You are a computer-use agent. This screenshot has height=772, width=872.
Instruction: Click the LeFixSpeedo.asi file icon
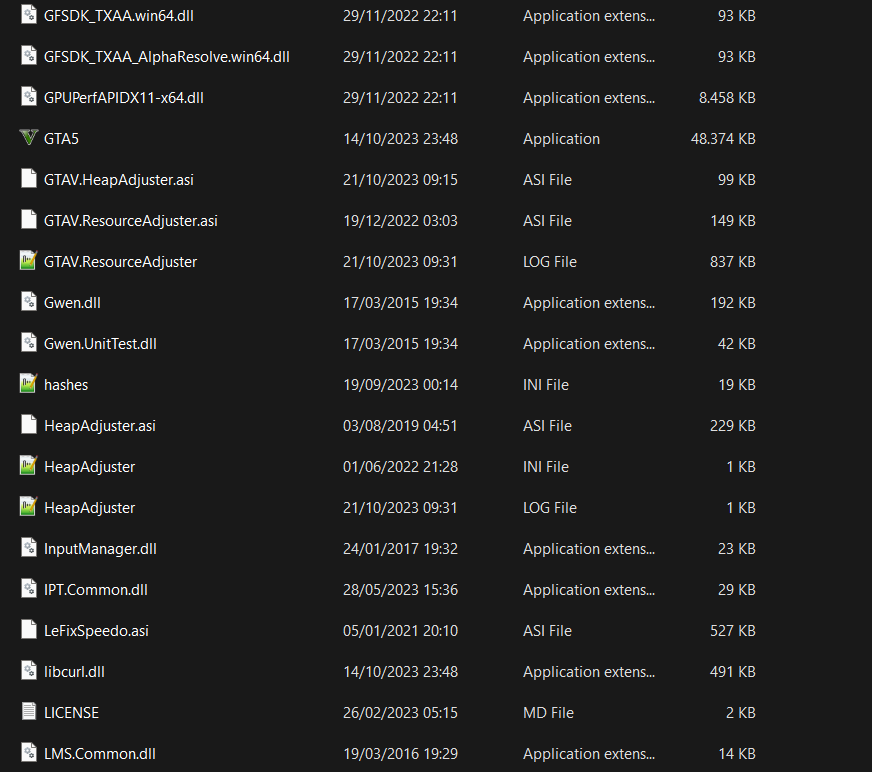point(28,631)
